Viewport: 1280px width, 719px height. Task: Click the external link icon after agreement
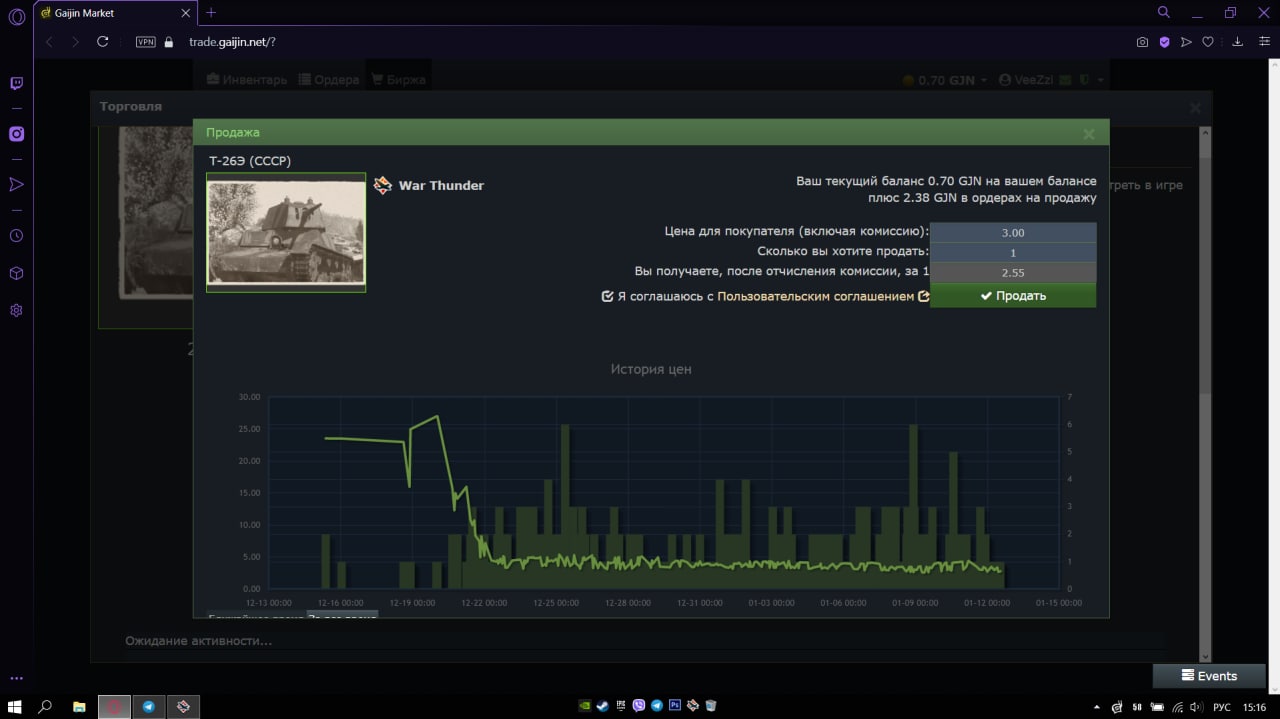pos(923,296)
